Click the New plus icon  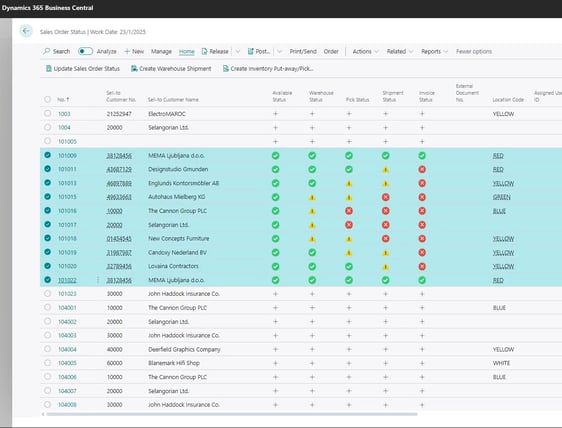tap(127, 51)
